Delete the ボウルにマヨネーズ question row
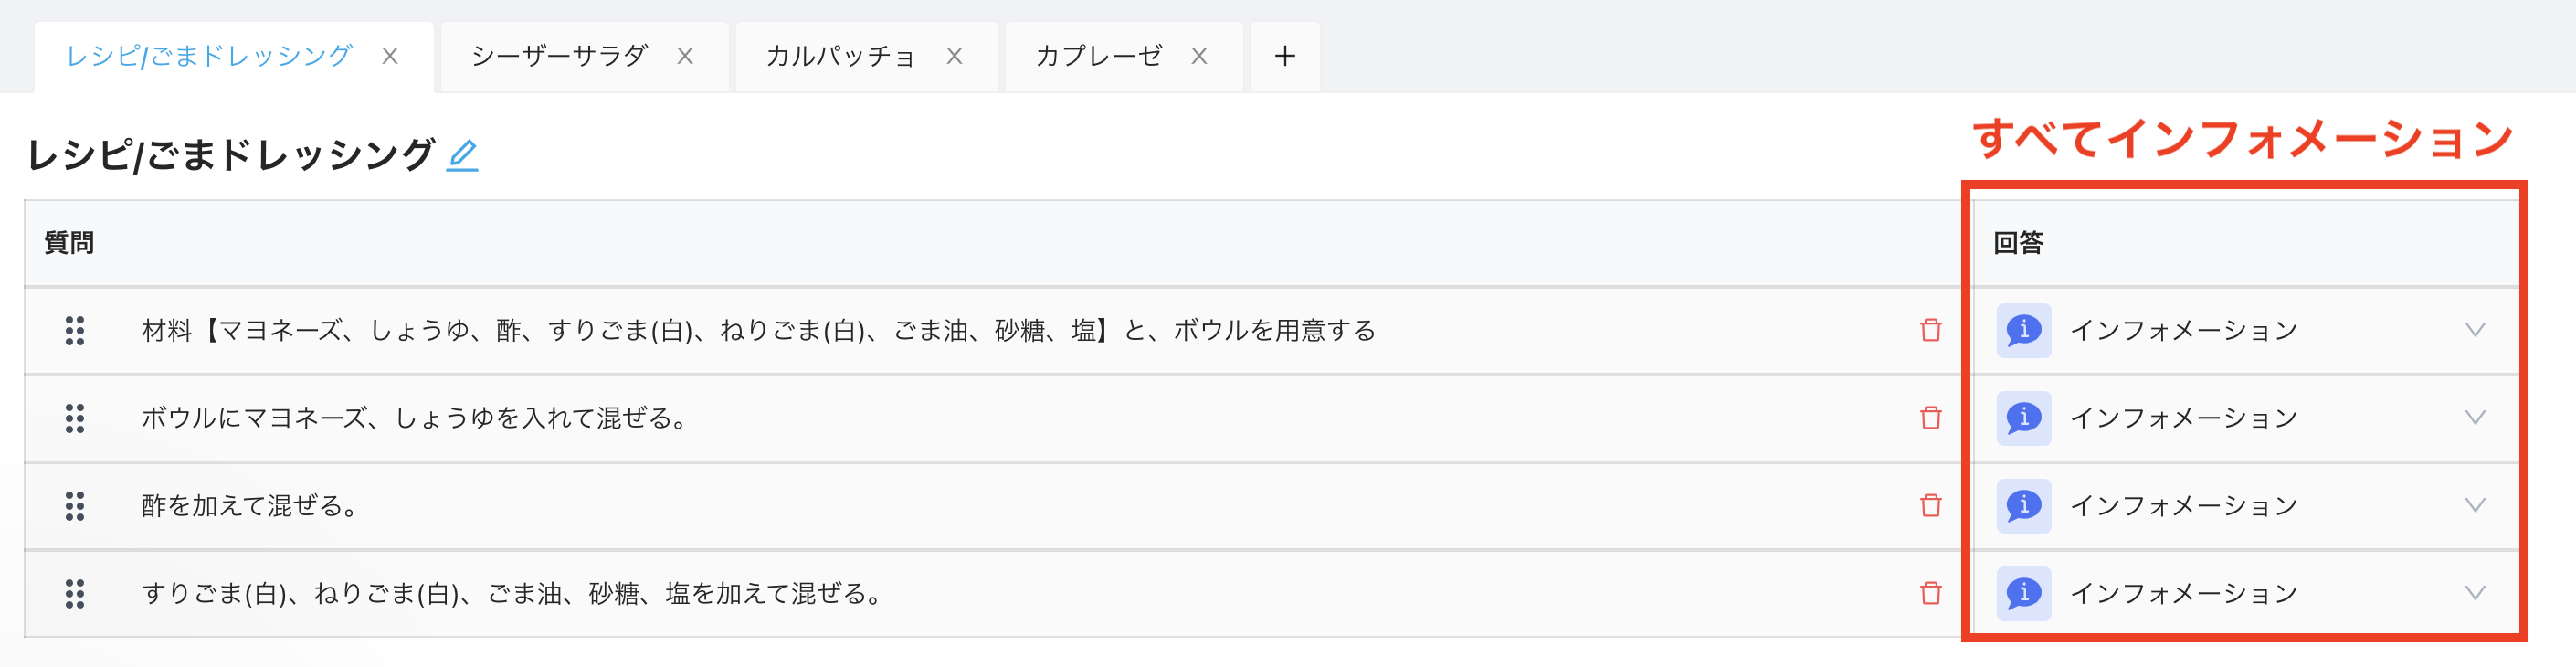Screen dimensions: 2576x667 pyautogui.click(x=1930, y=418)
